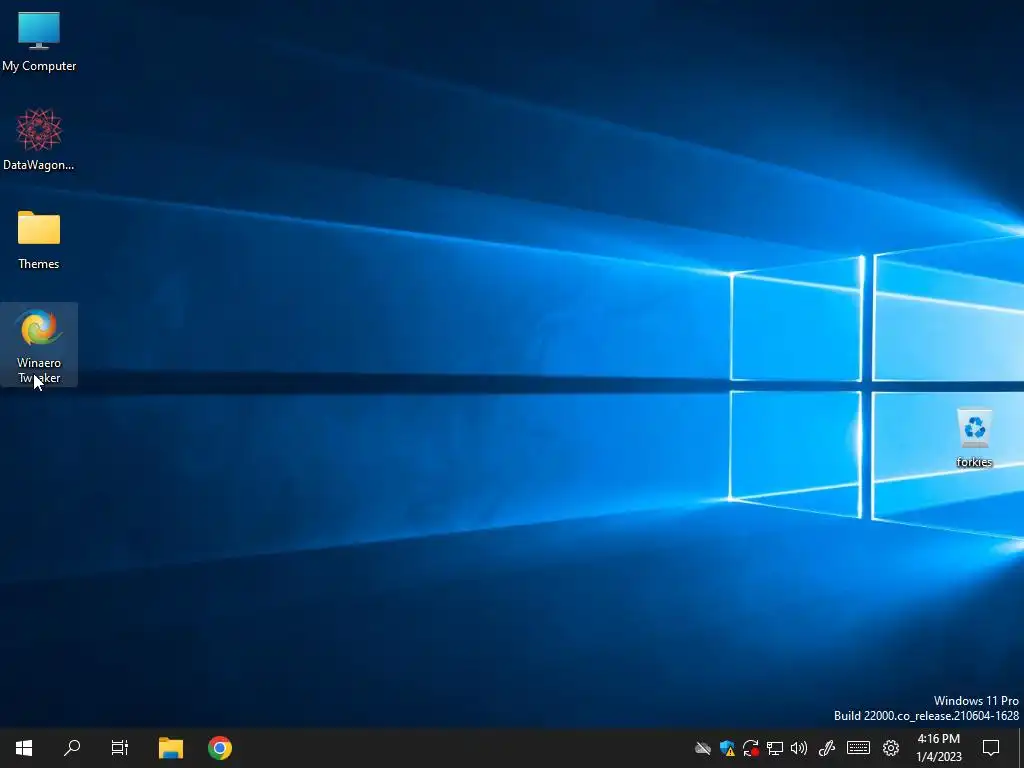Click the Windows Update restart tray icon
The height and width of the screenshot is (768, 1024).
click(x=751, y=748)
